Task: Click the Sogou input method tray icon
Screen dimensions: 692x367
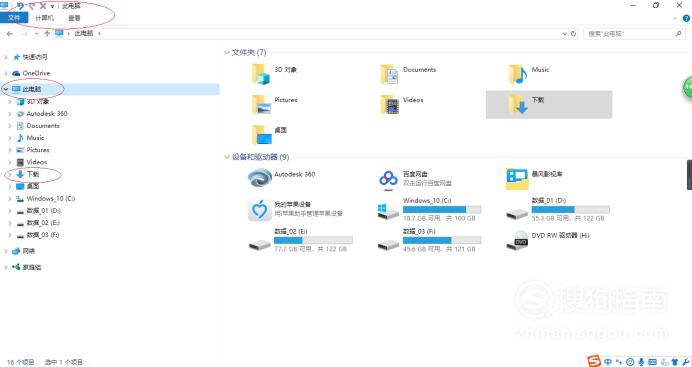Action: pyautogui.click(x=594, y=361)
